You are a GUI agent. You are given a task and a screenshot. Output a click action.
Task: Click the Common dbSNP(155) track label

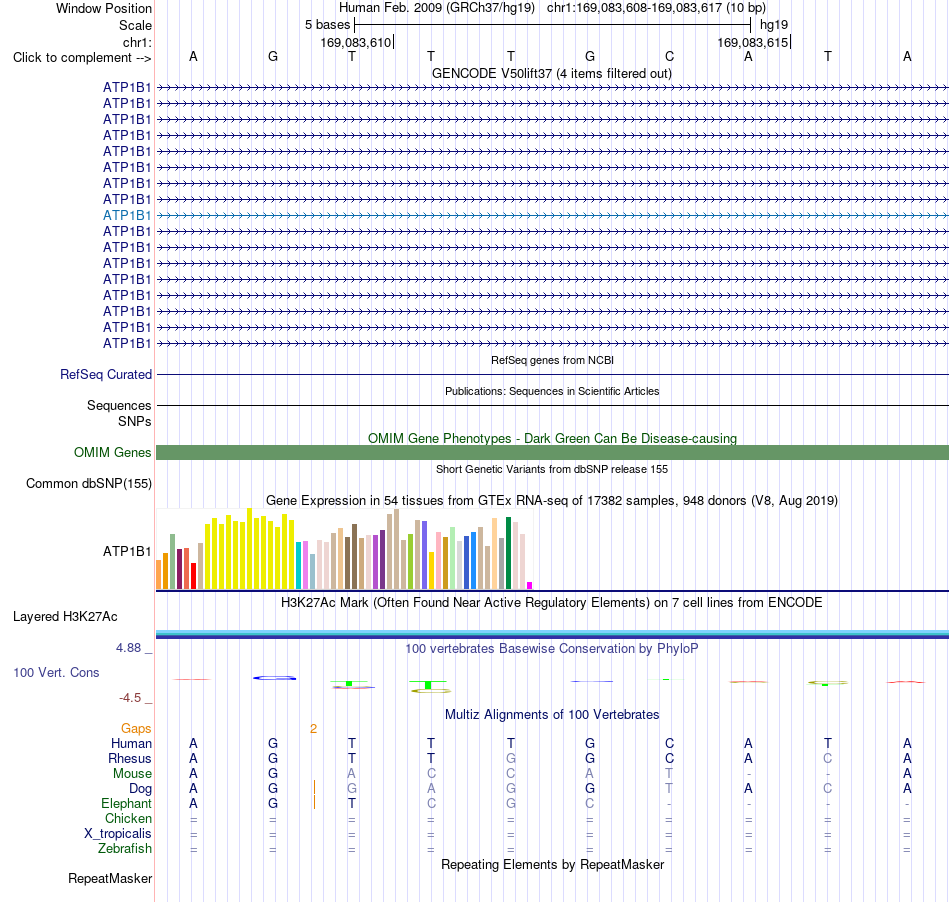(x=88, y=483)
